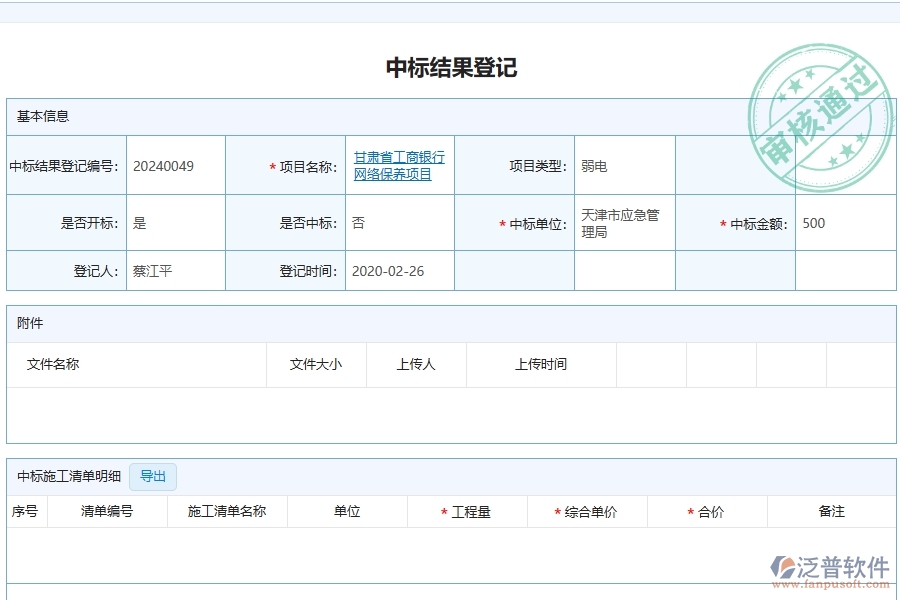This screenshot has width=900, height=600.
Task: Click the 文件名称 column header
Action: pyautogui.click(x=53, y=364)
